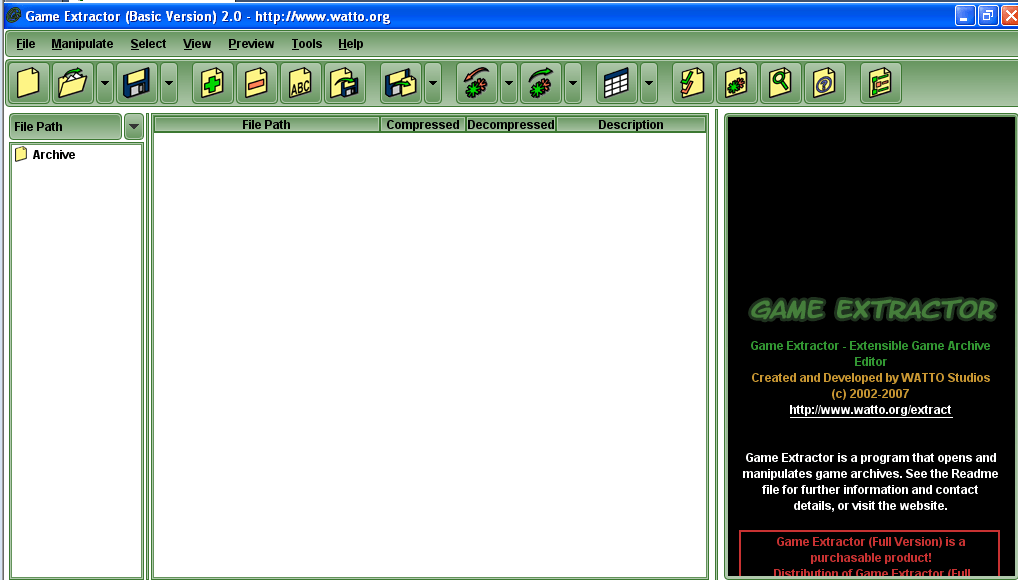Open the Select menu
Image resolution: width=1018 pixels, height=580 pixels.
[x=148, y=44]
